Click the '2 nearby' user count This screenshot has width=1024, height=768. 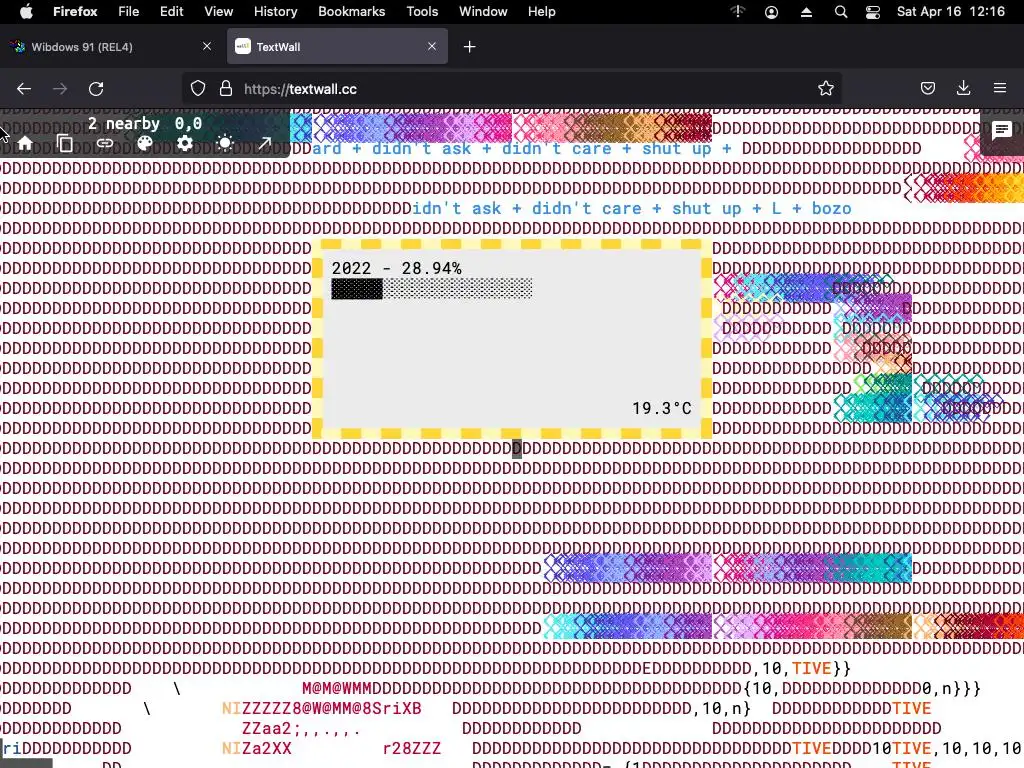click(124, 123)
